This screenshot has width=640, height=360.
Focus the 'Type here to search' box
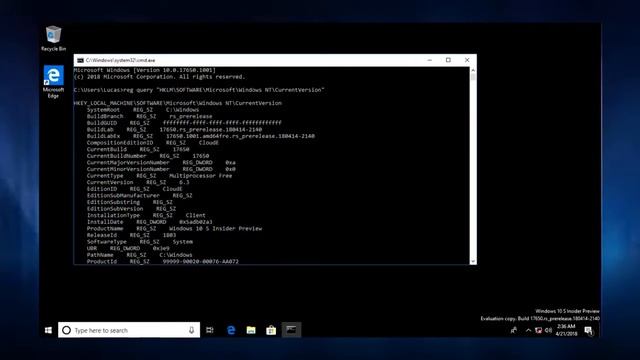coord(129,330)
